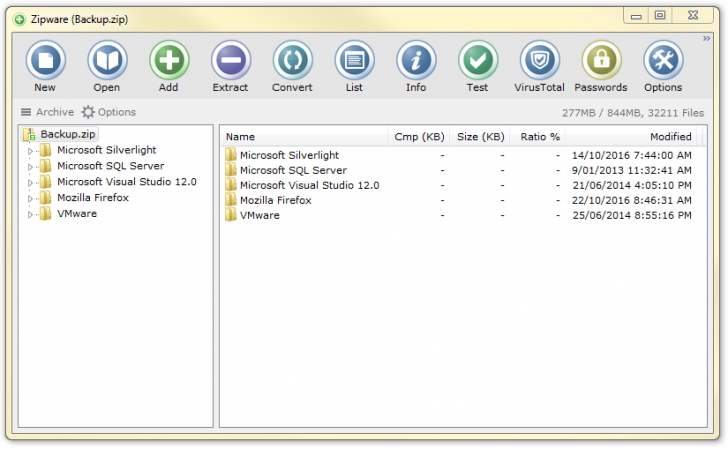Click the date 14/10/2016 7:44:00 AM
This screenshot has height=449, width=728.
[631, 155]
